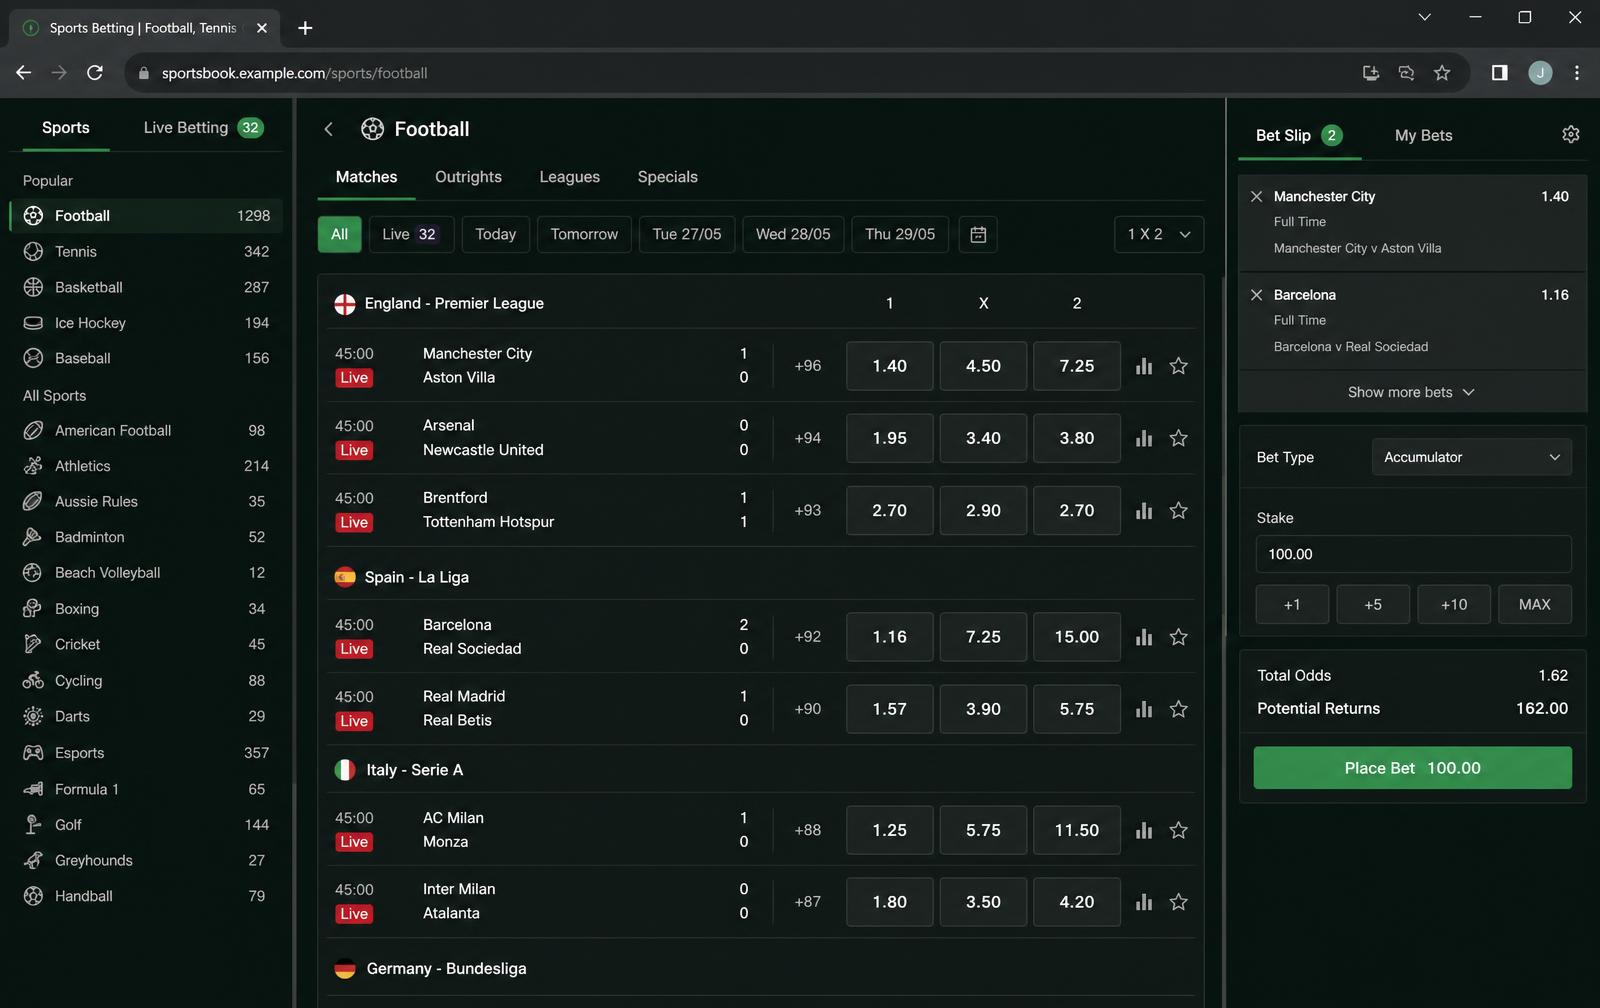
Task: Expand Show more bets
Action: click(x=1411, y=392)
